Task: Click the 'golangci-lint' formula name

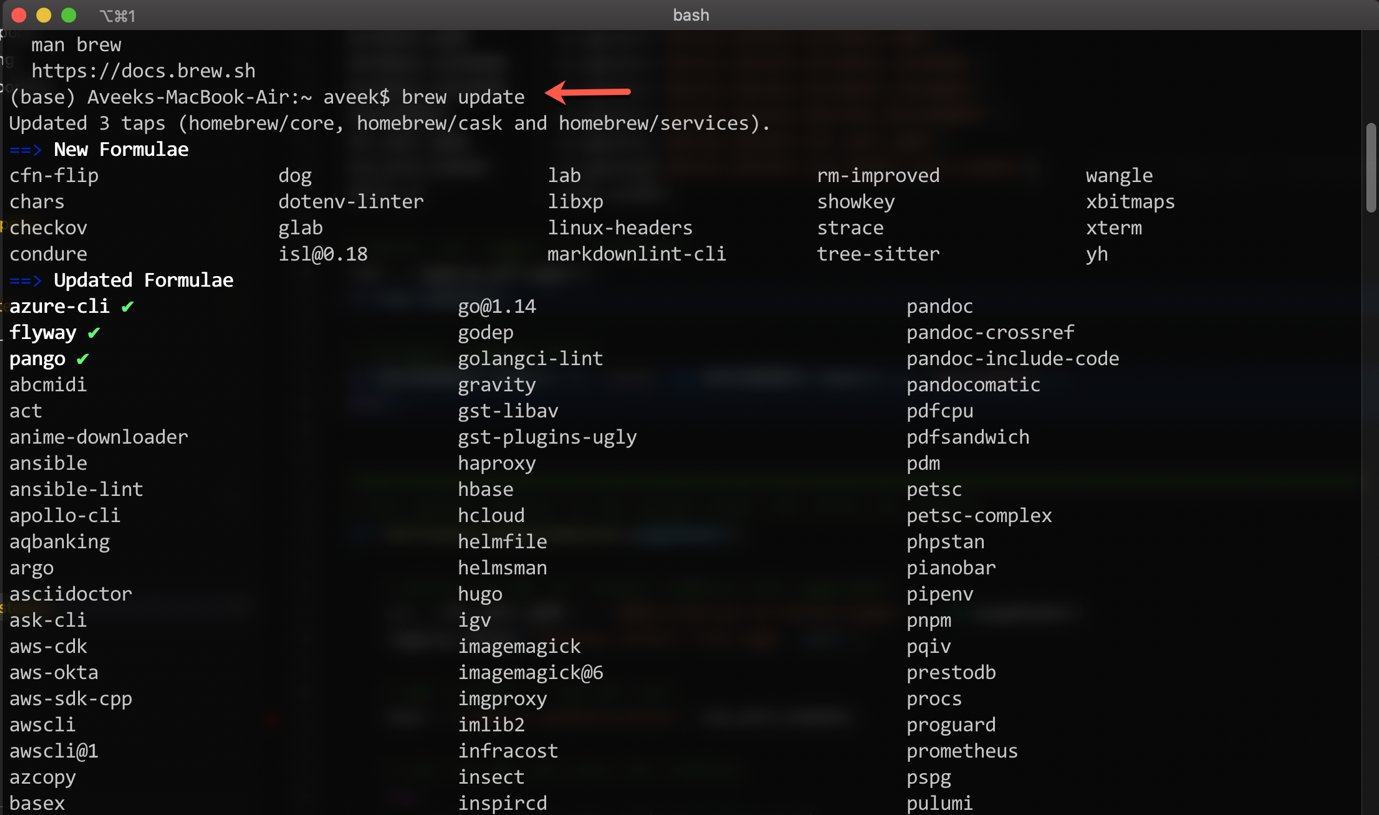Action: point(530,358)
